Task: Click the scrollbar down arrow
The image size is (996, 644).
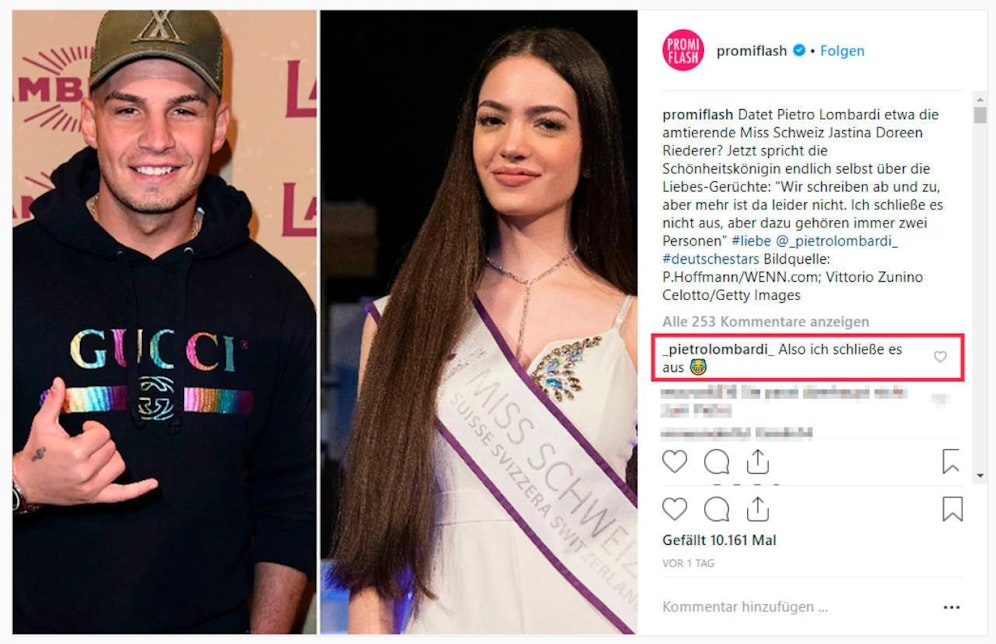Action: click(x=979, y=476)
